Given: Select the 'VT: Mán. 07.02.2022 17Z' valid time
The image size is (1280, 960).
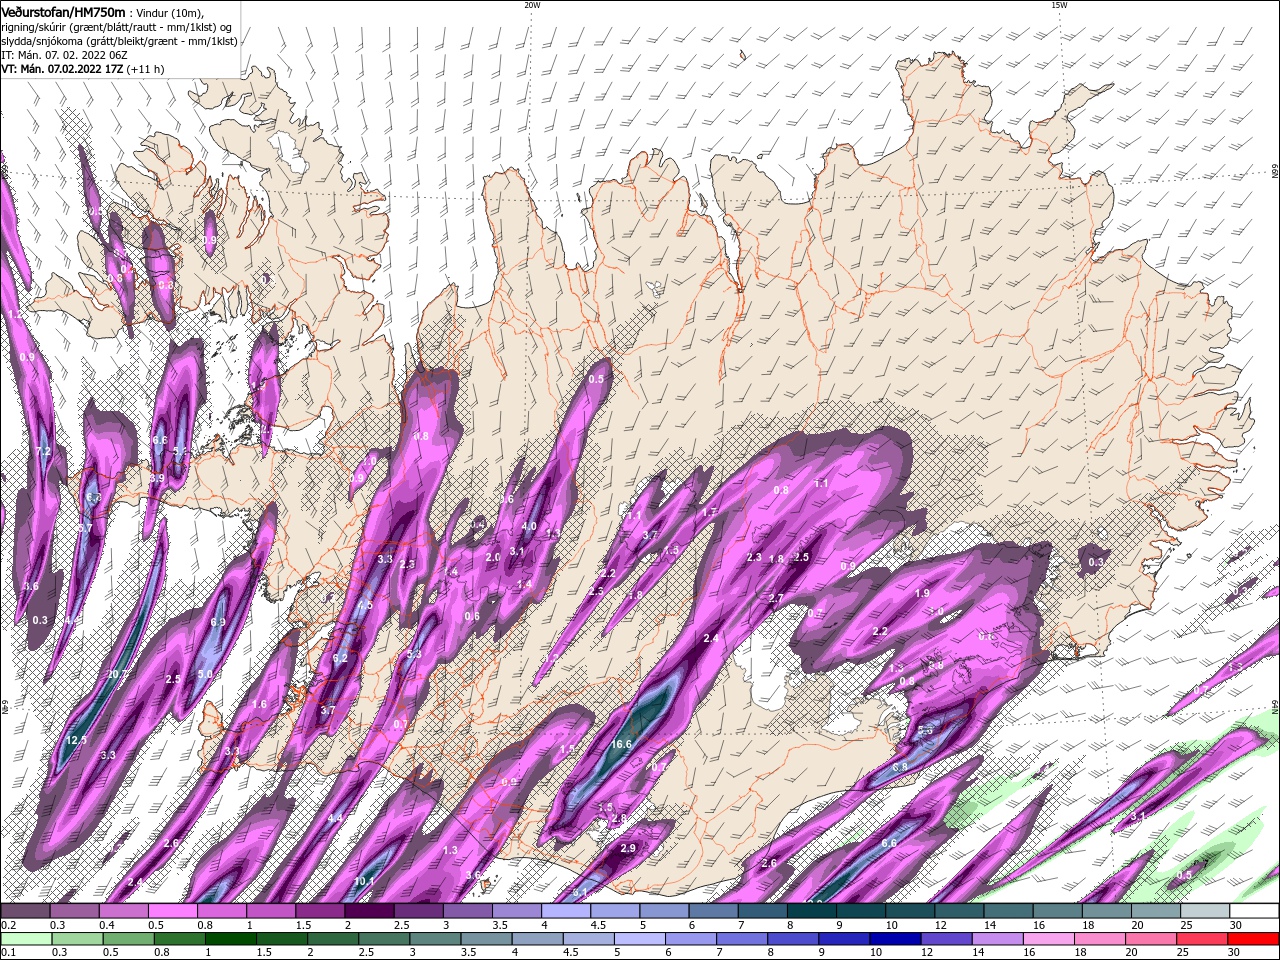Looking at the screenshot, I should click(x=61, y=69).
